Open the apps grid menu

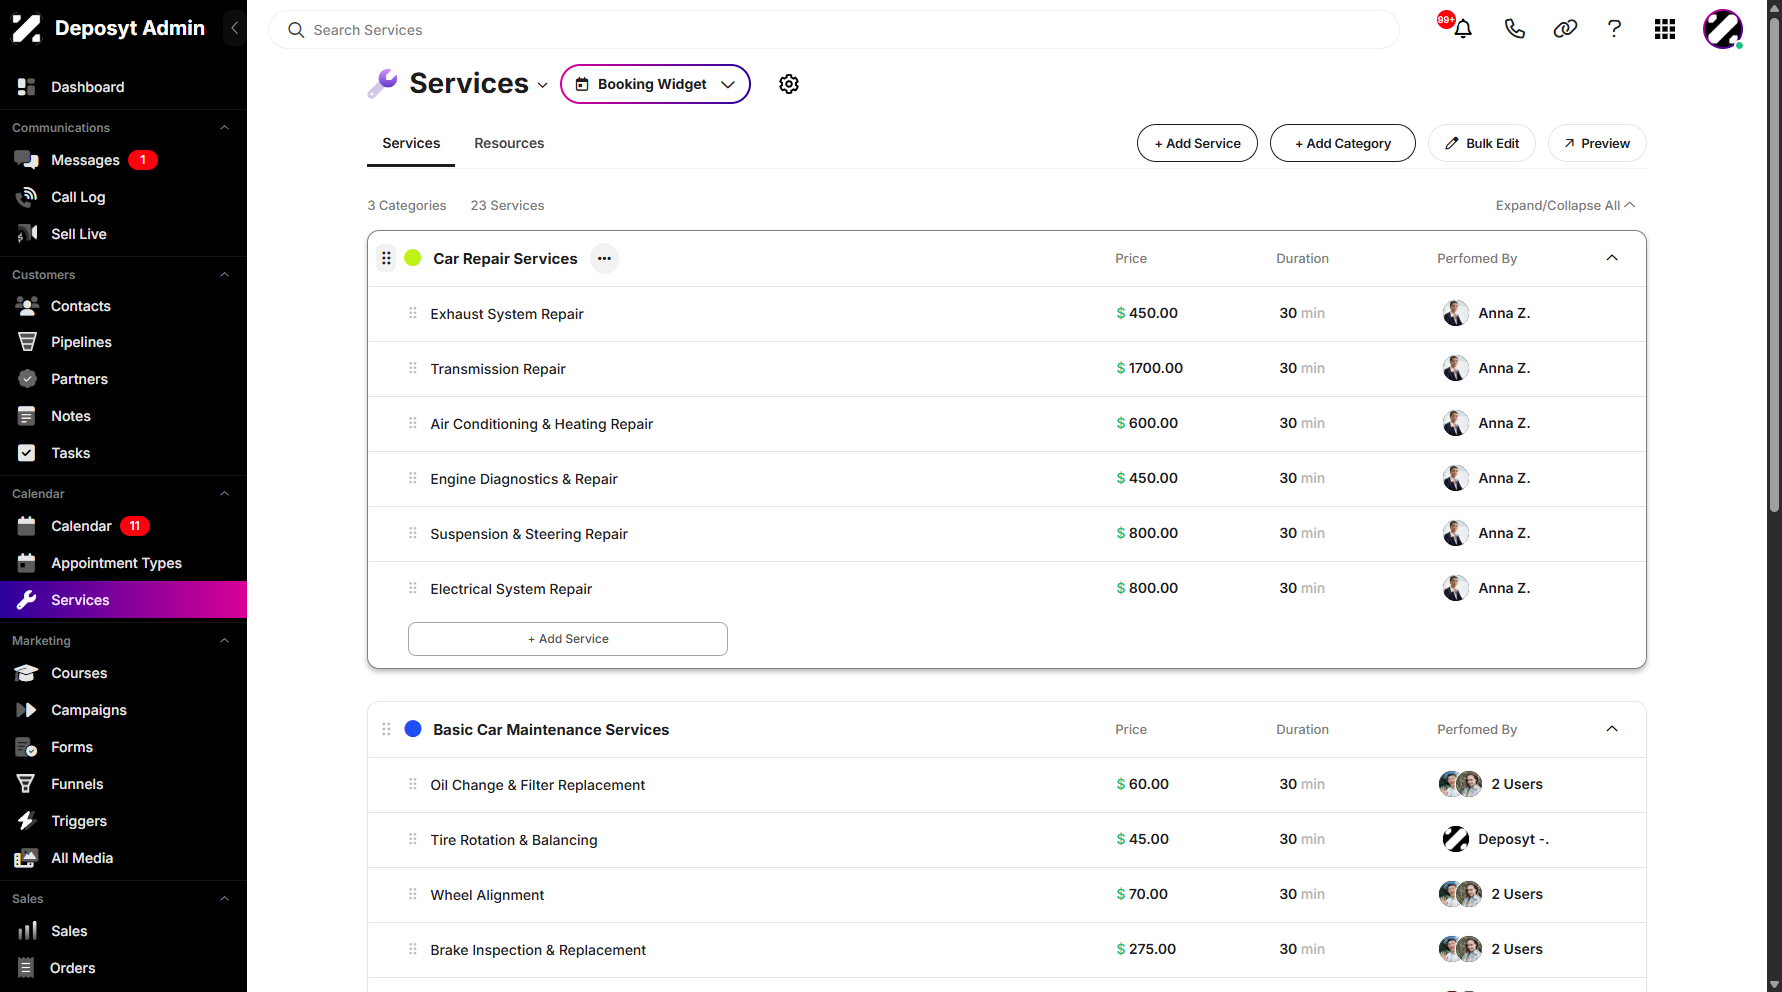[x=1665, y=29]
